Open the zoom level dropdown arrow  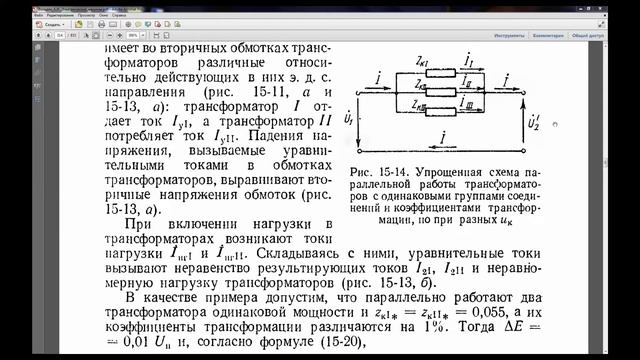143,36
